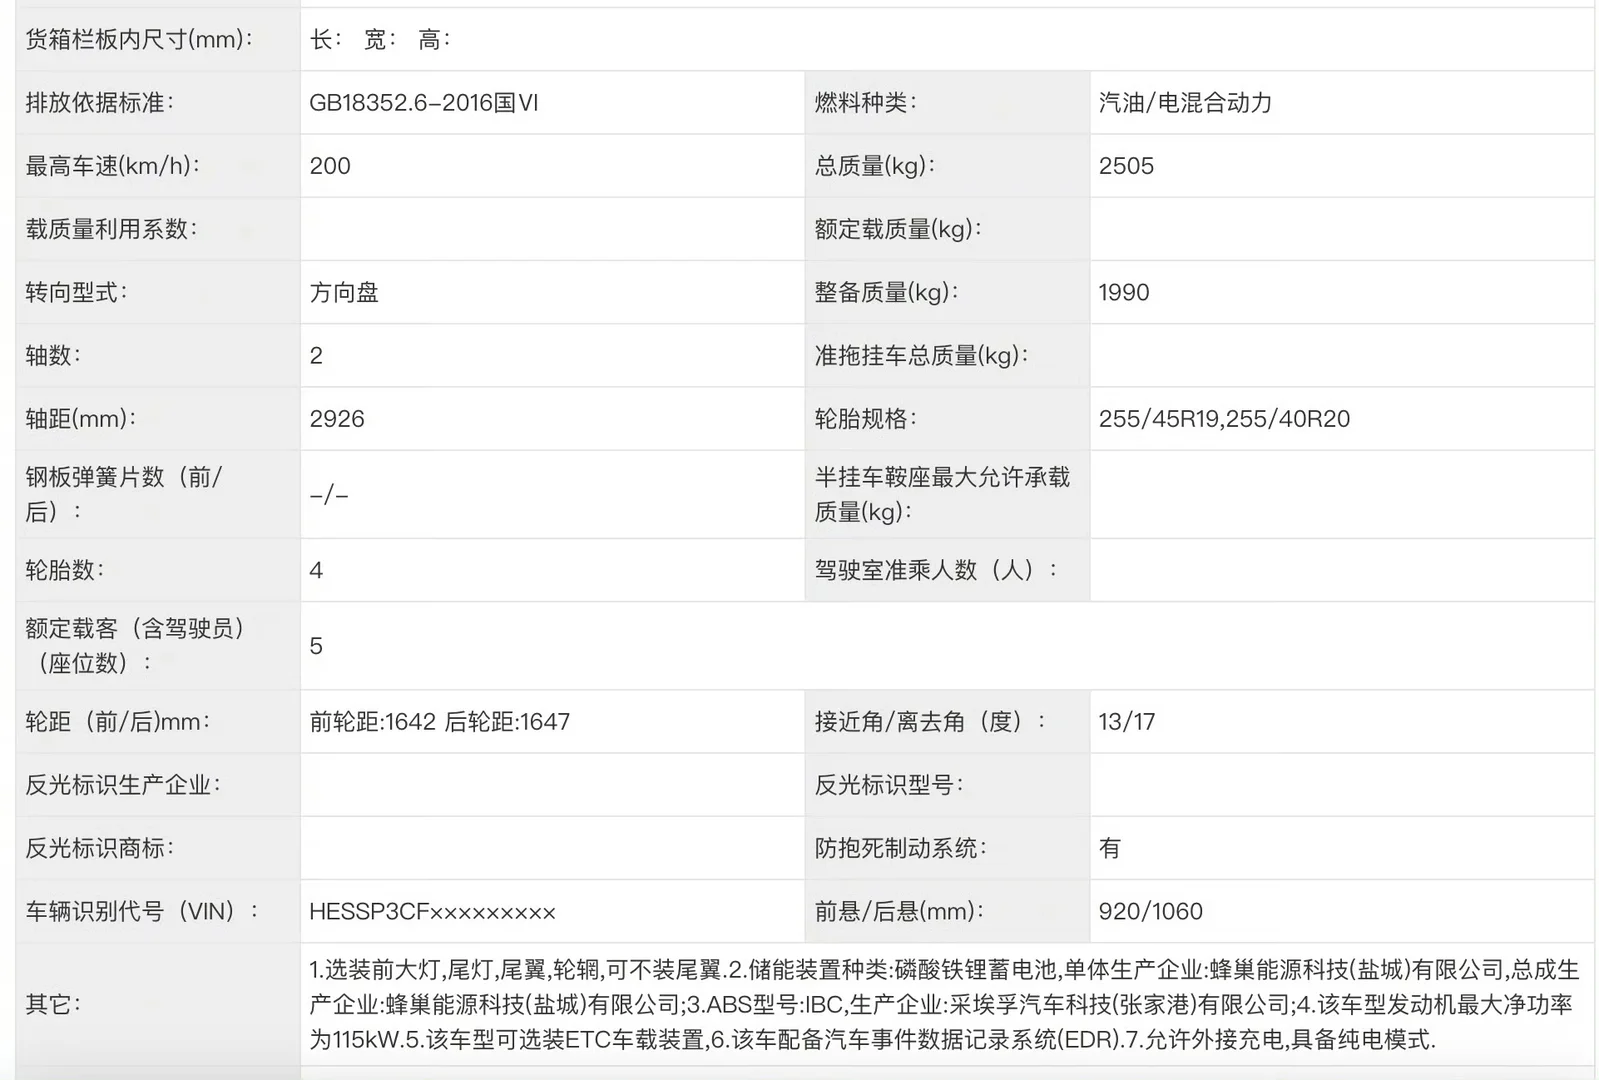Viewport: 1599px width, 1080px height.
Task: Select the emission standard value GB18352.6-2016国VI
Action: [x=423, y=103]
